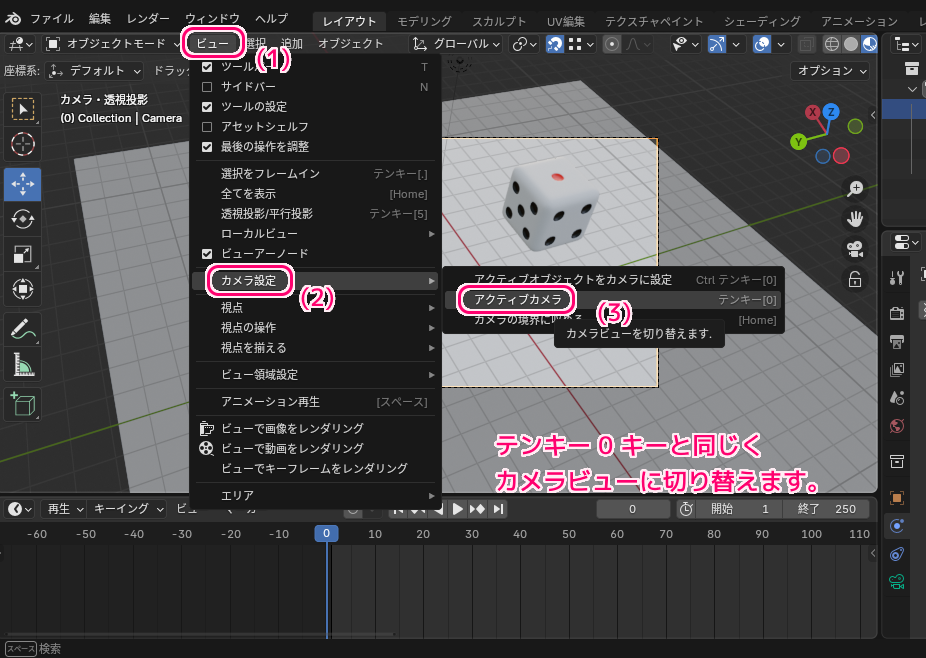The height and width of the screenshot is (658, 926).
Task: Select the Move tool in the toolbar
Action: pyautogui.click(x=24, y=184)
